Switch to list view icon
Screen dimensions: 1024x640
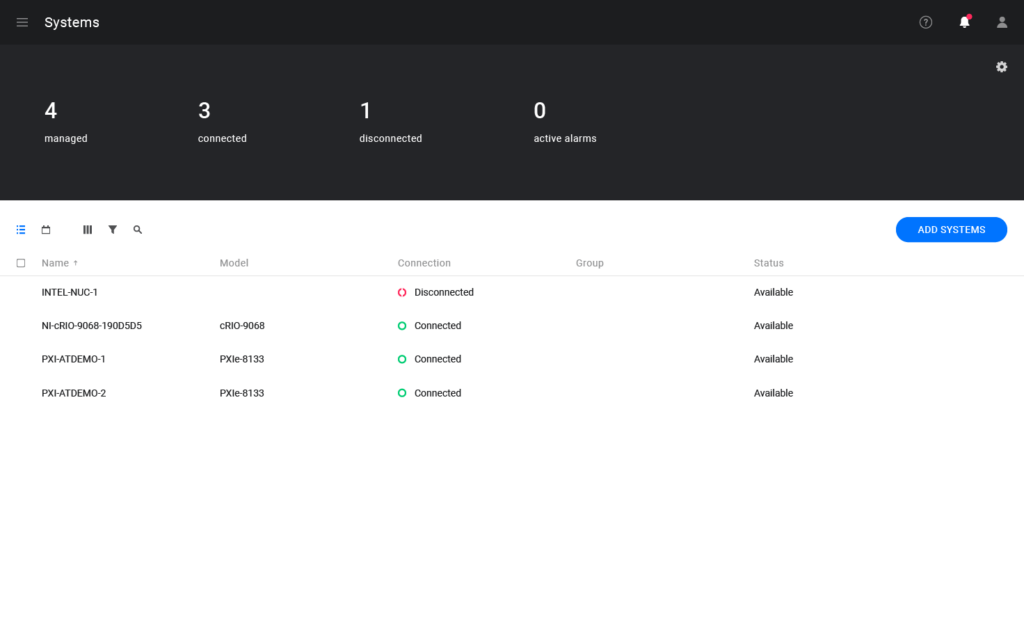point(21,229)
